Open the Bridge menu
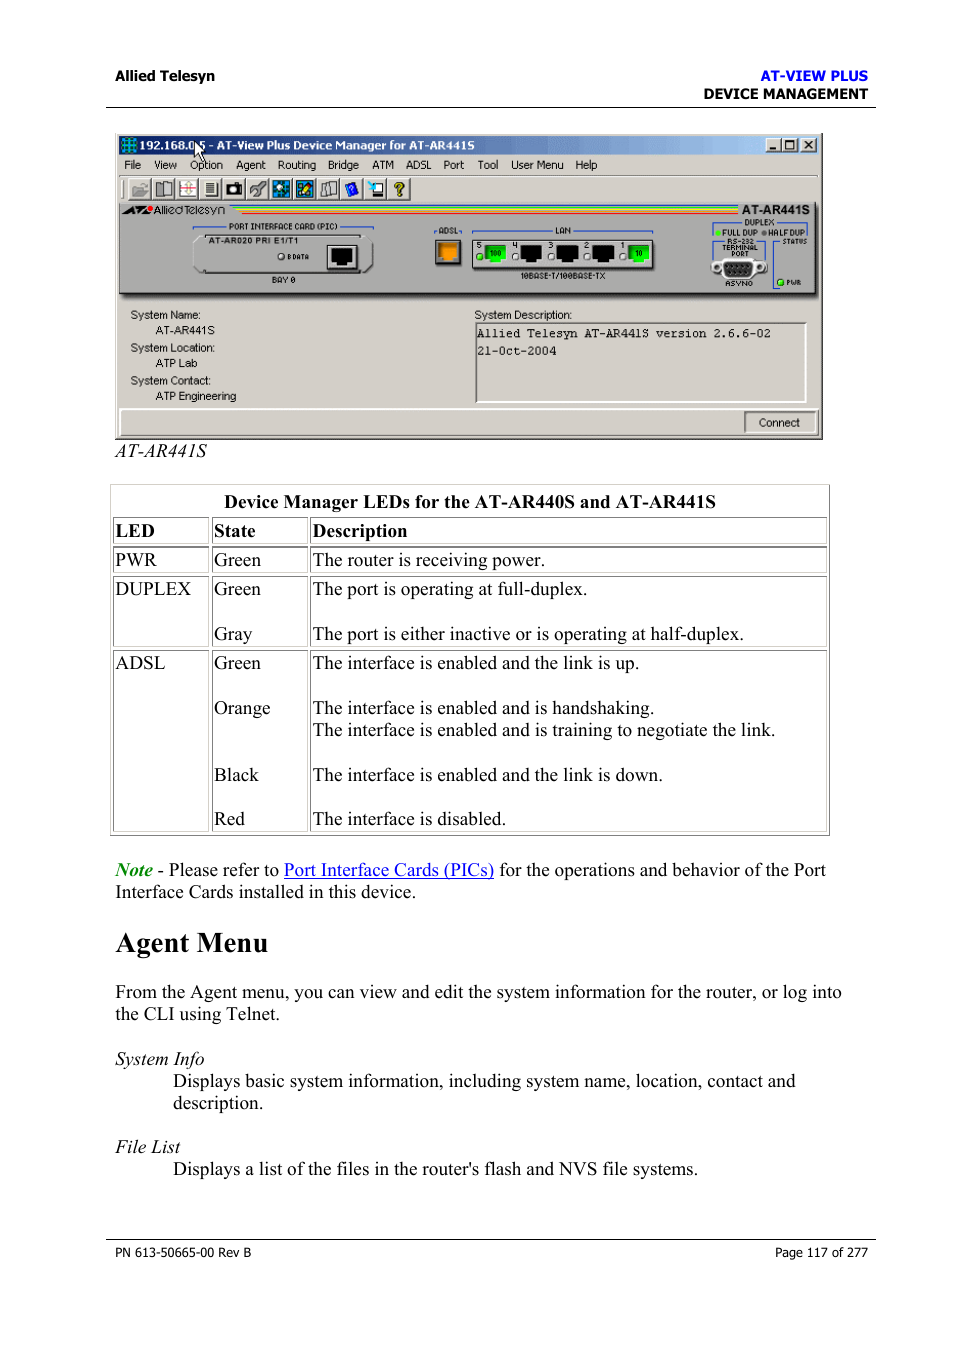Image resolution: width=954 pixels, height=1351 pixels. coord(343,165)
